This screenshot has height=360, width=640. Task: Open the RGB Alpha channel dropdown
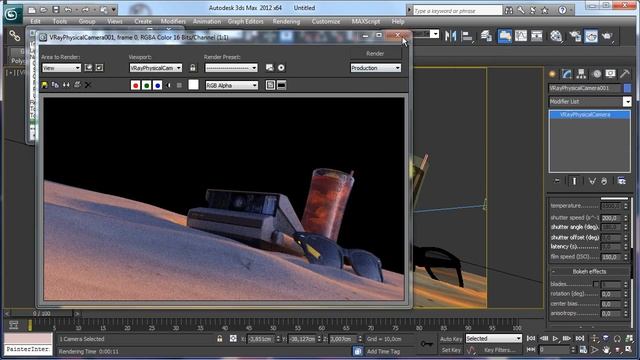[x=231, y=85]
